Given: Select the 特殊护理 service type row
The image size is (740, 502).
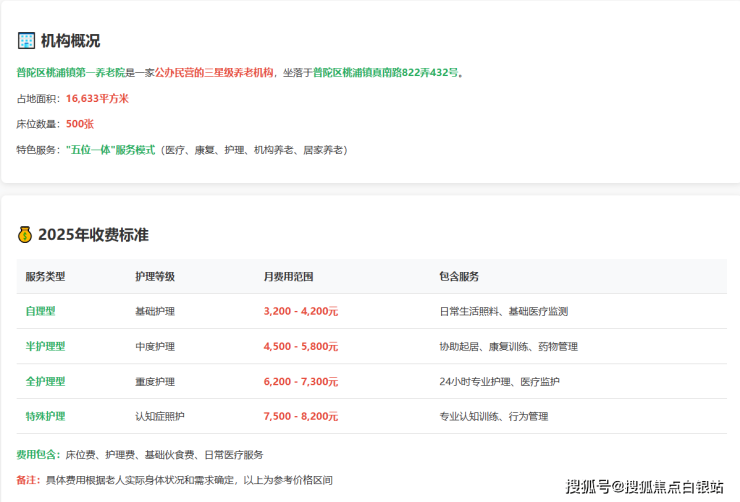Looking at the screenshot, I should tap(45, 417).
